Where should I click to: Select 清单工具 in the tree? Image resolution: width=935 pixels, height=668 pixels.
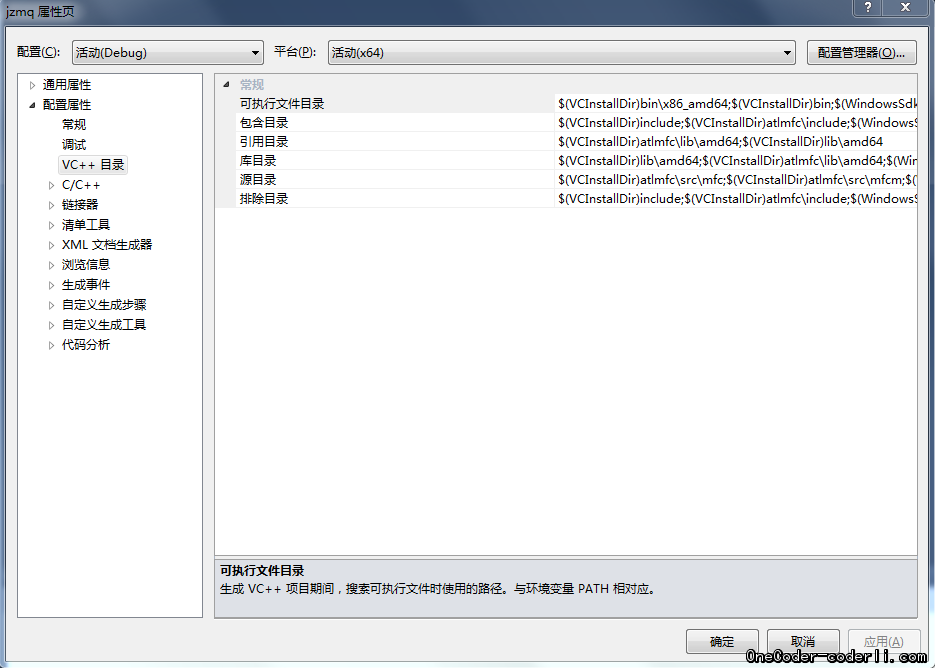click(86, 225)
